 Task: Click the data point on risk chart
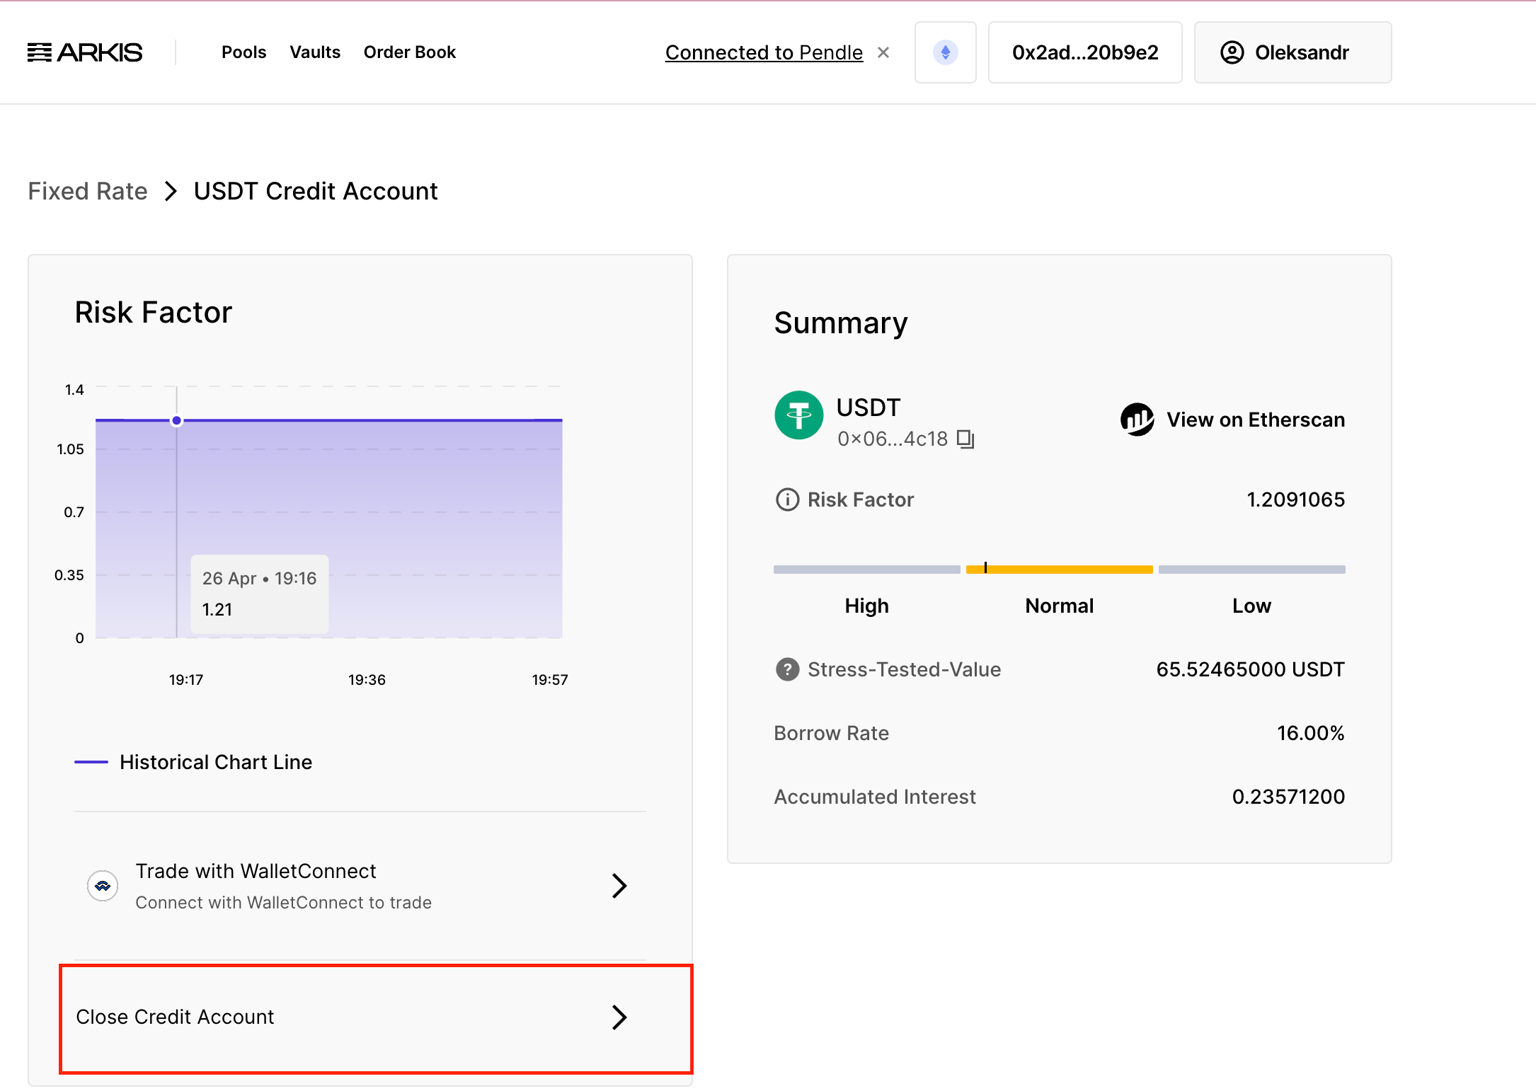177,421
